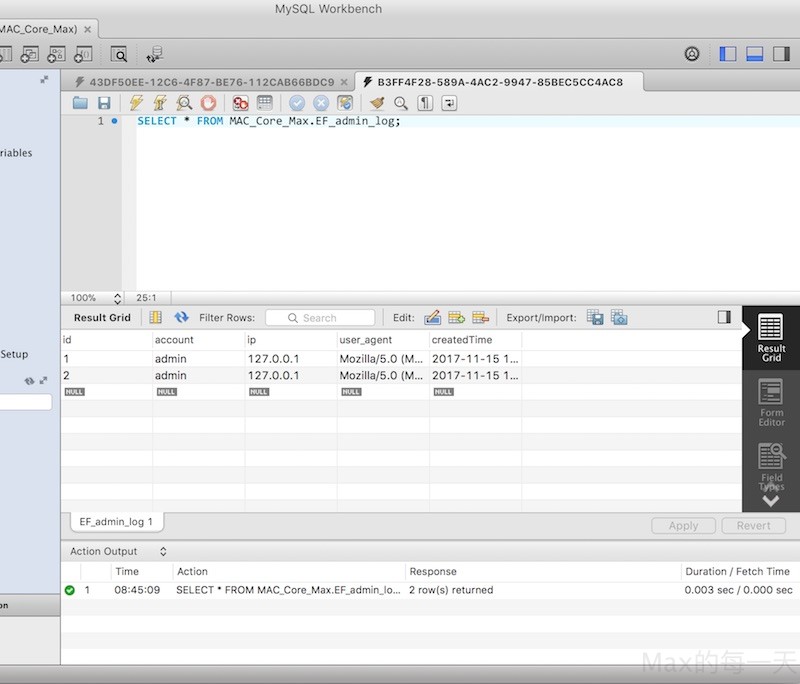Screen dimensions: 800x684
Task: Beautify query with broom icon
Action: click(x=377, y=103)
